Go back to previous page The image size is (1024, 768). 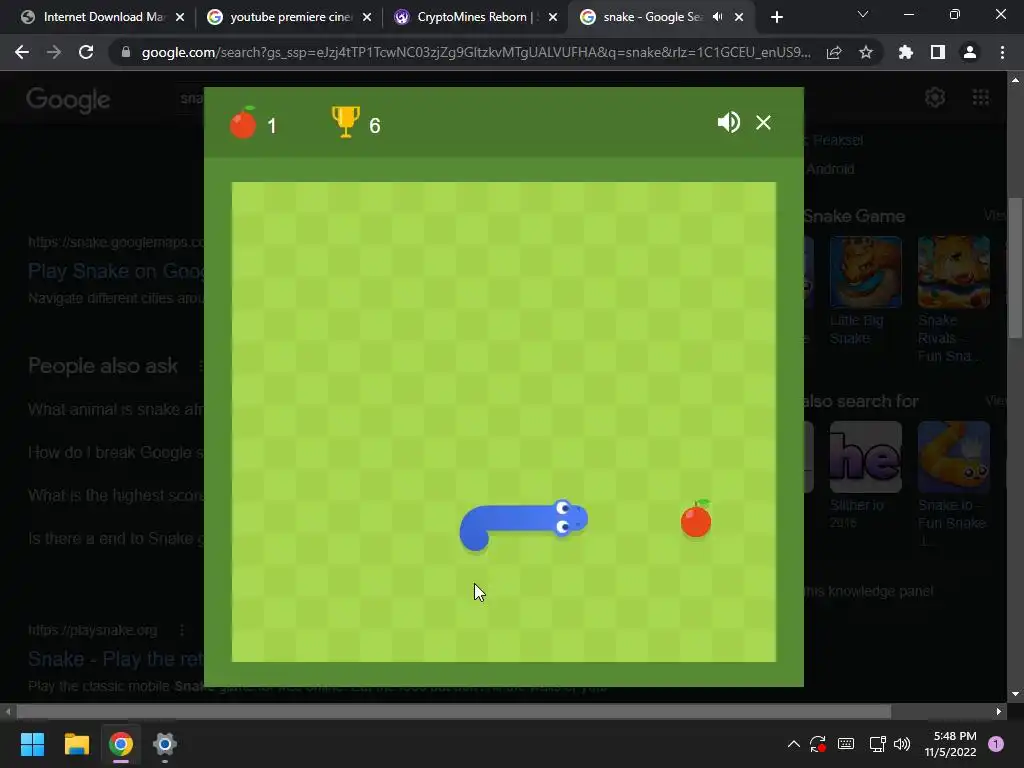click(22, 52)
